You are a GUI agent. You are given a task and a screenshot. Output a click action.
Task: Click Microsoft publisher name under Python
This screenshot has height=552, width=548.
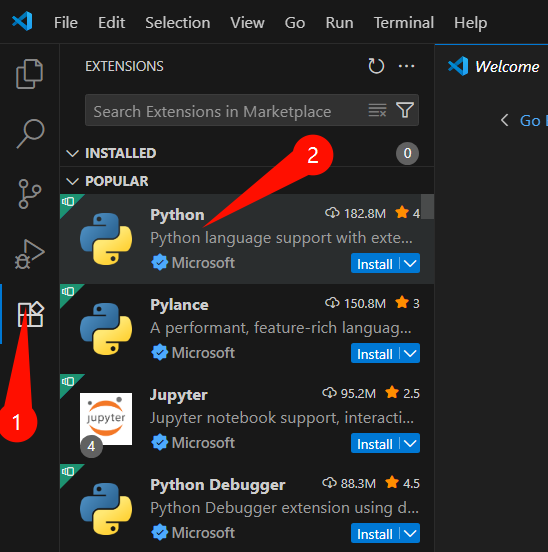pos(203,263)
